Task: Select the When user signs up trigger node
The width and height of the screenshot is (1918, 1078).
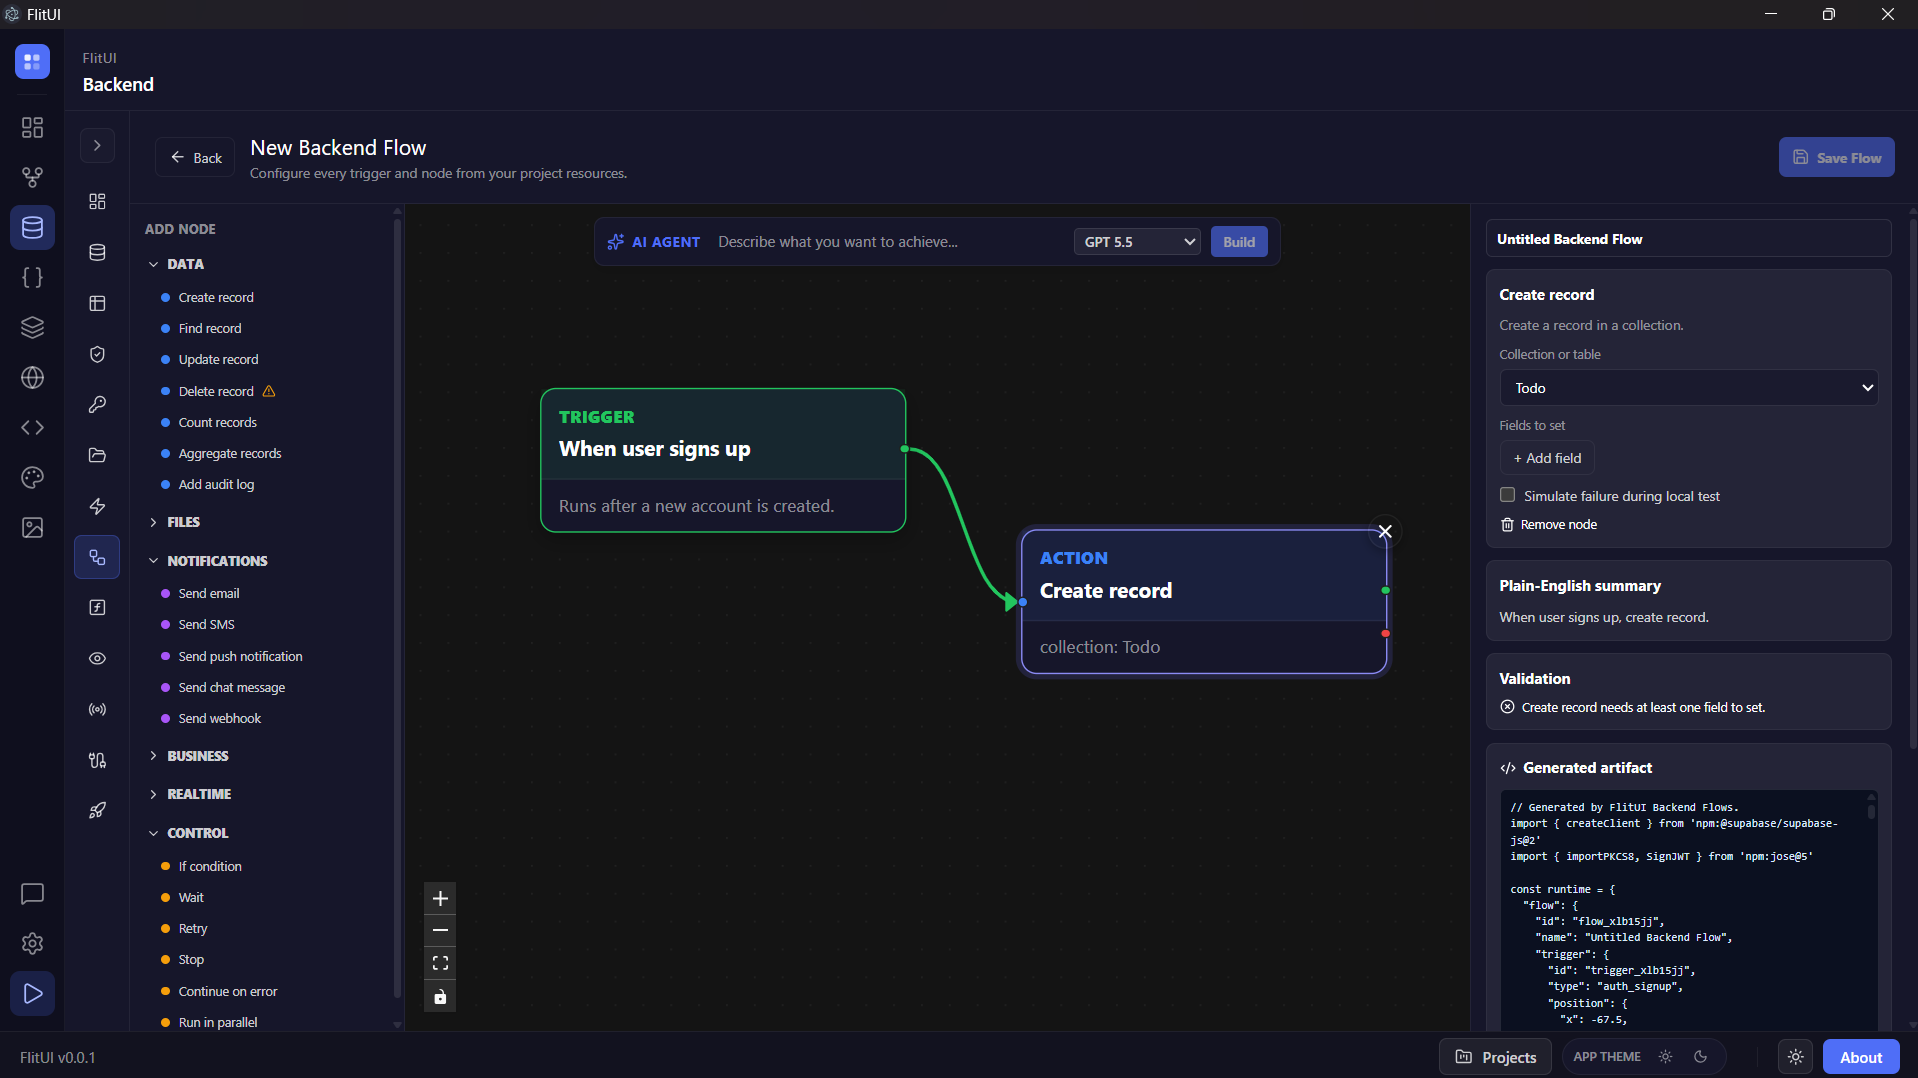Action: (723, 460)
